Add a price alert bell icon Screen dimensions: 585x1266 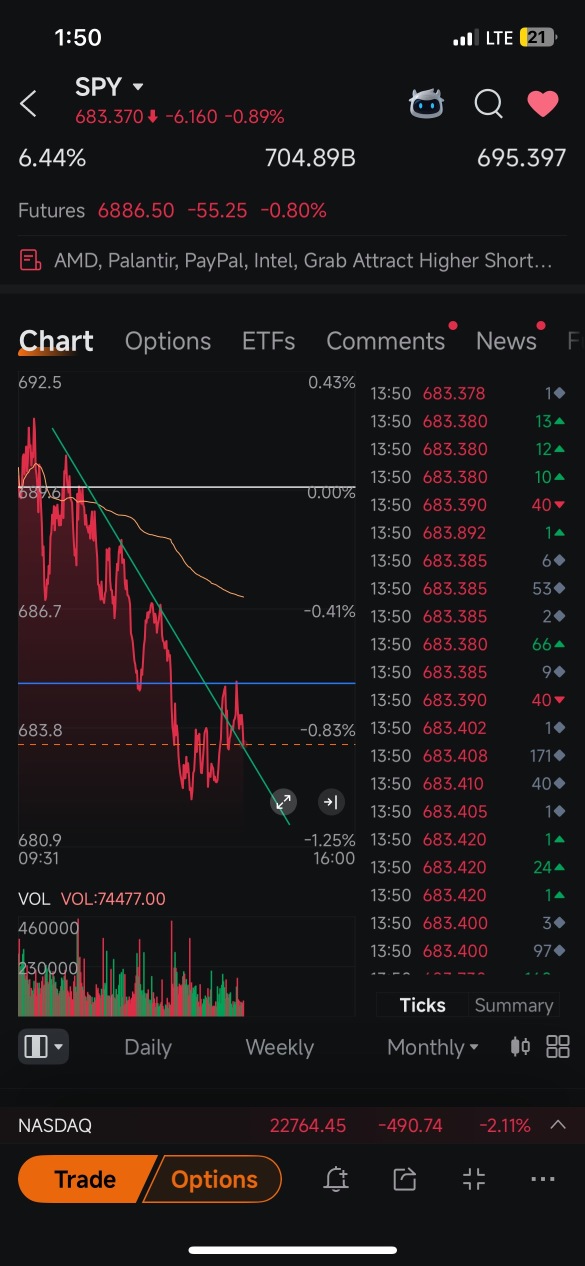(x=336, y=1180)
